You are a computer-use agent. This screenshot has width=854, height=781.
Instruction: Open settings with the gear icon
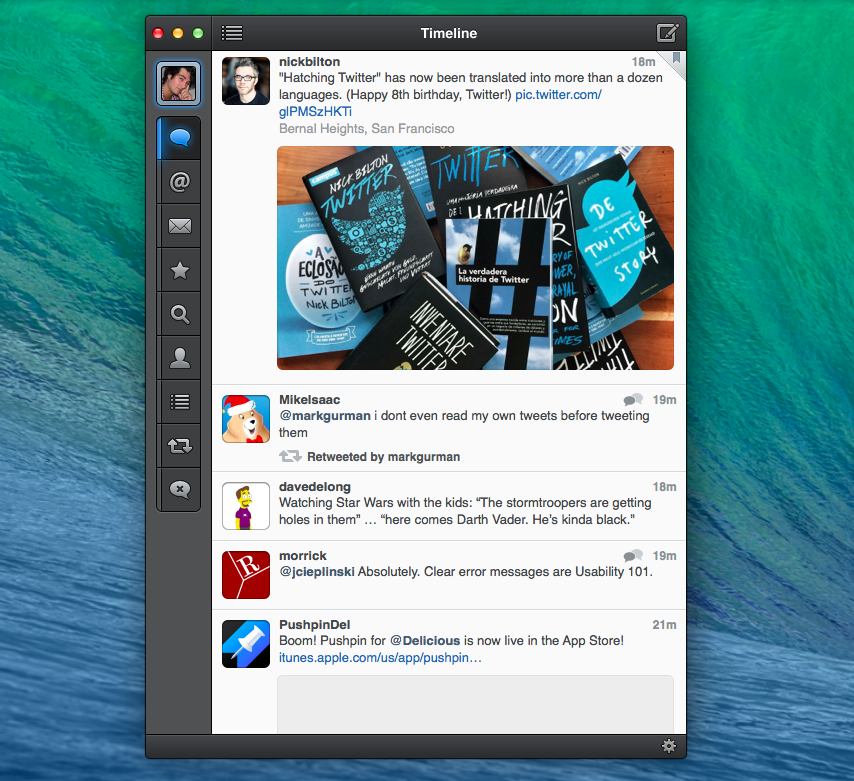tap(668, 746)
